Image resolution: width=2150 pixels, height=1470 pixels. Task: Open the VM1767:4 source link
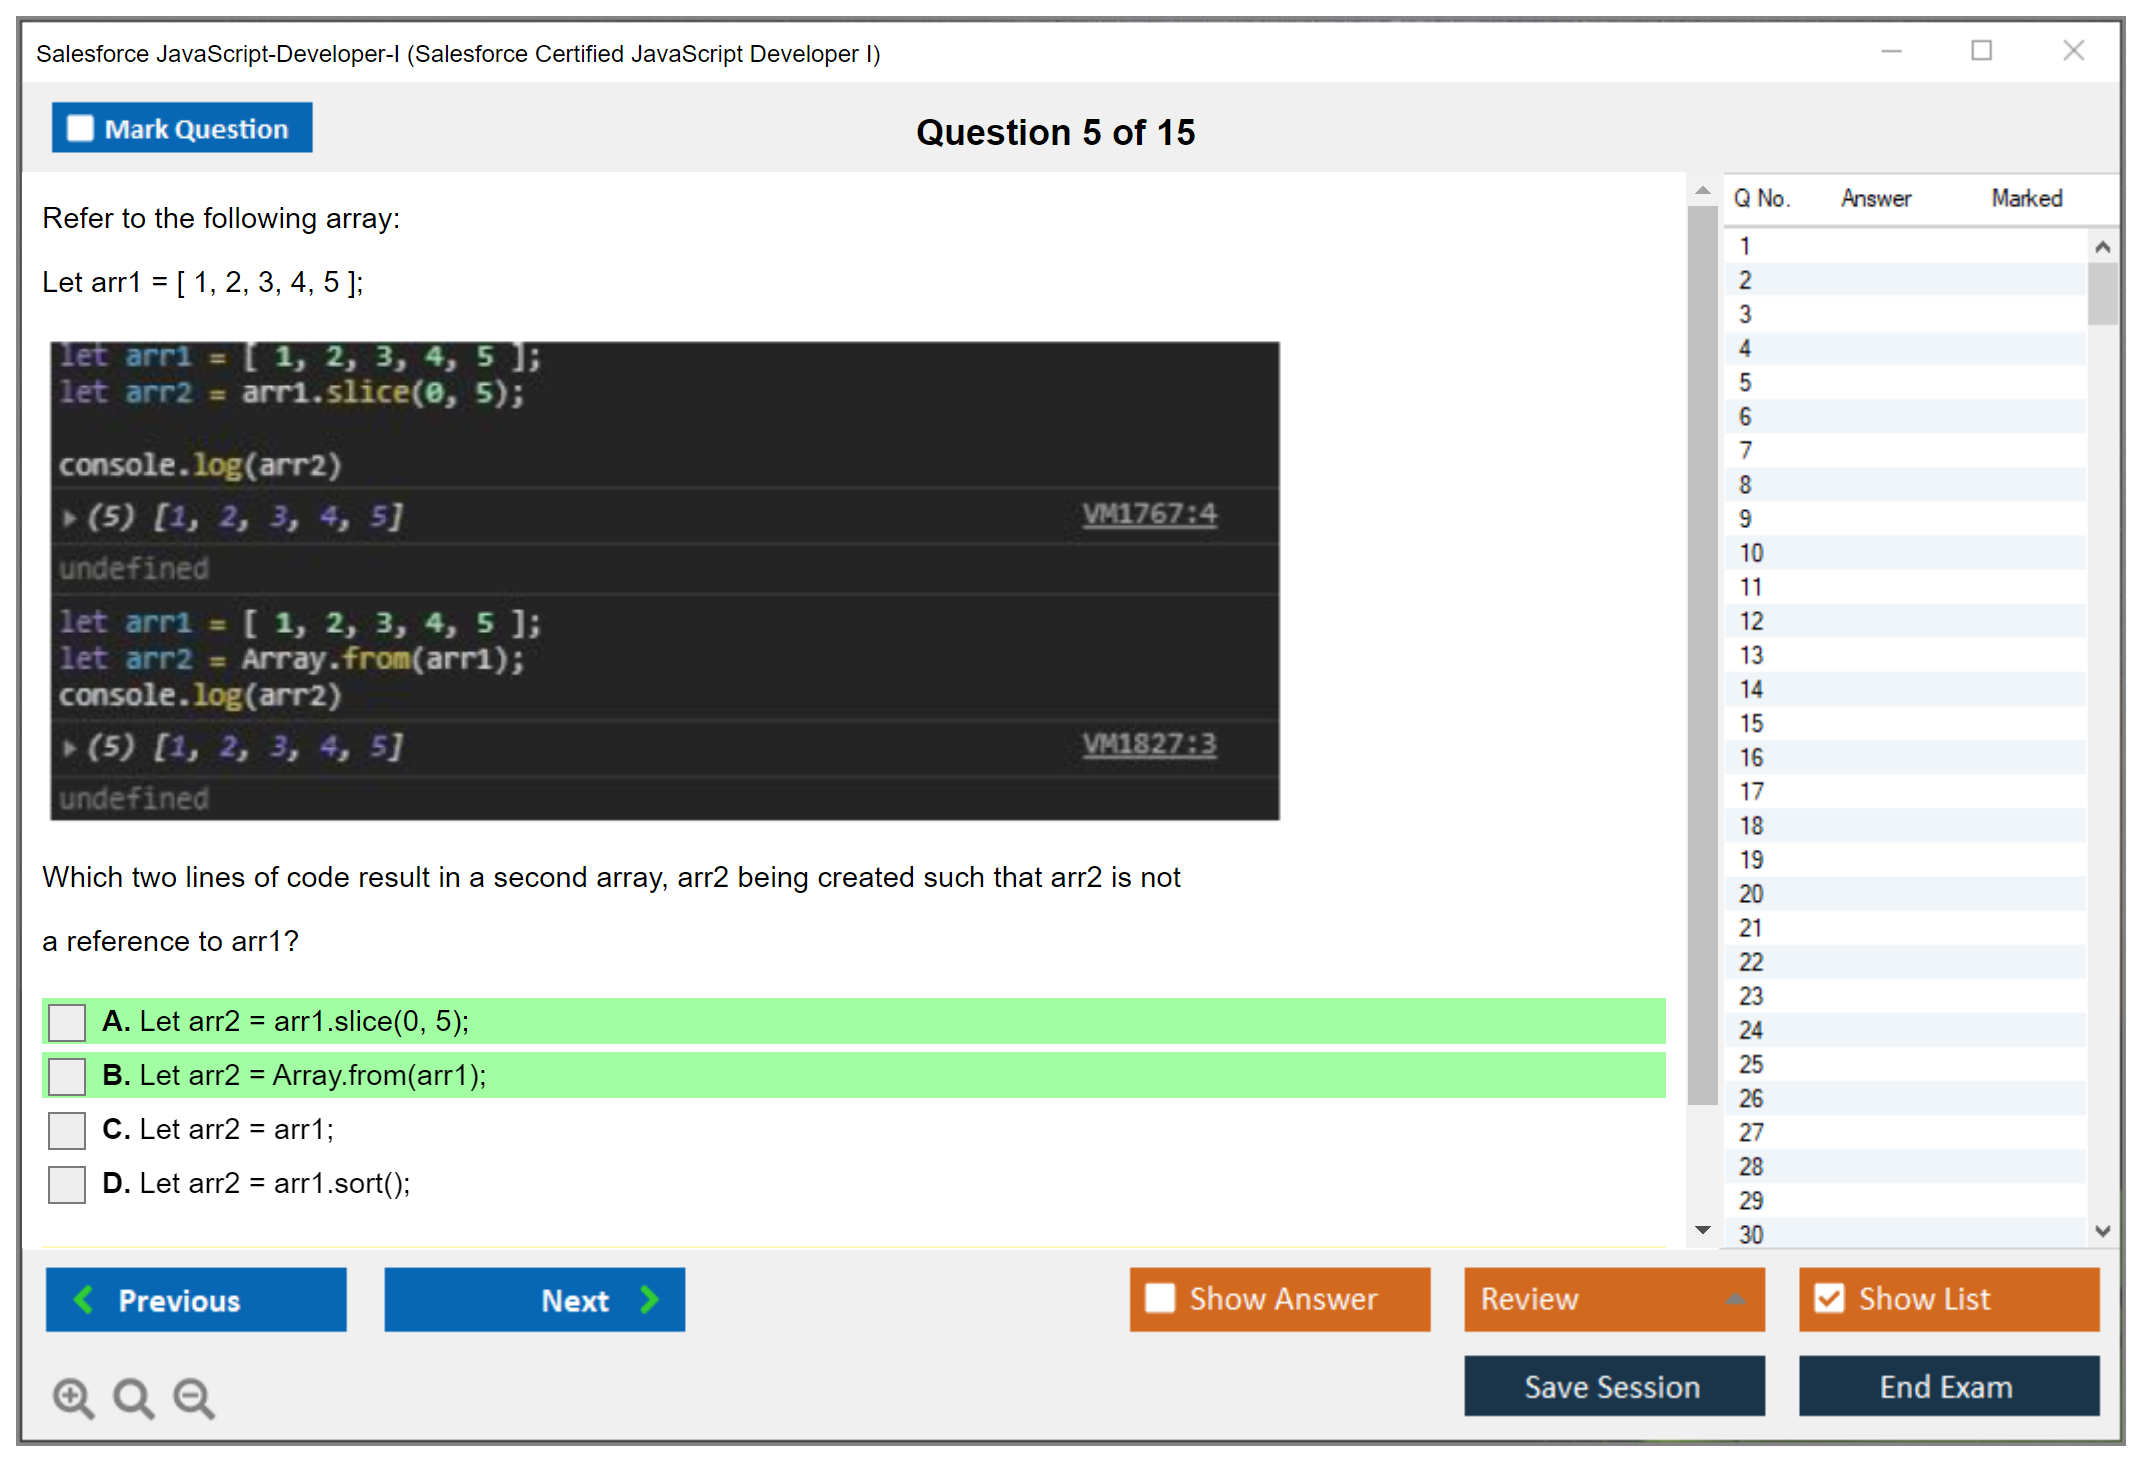1149,514
